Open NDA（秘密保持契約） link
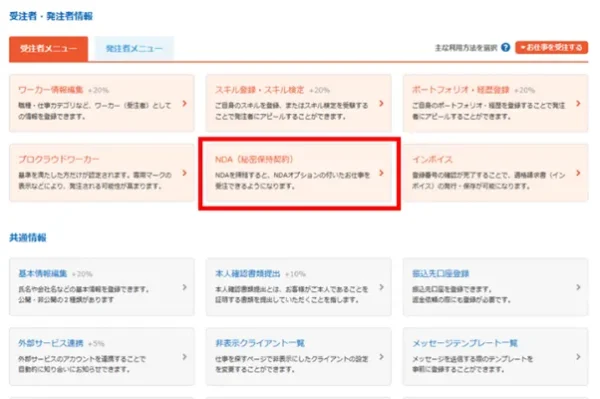This screenshot has height=399, width=600. click(254, 159)
